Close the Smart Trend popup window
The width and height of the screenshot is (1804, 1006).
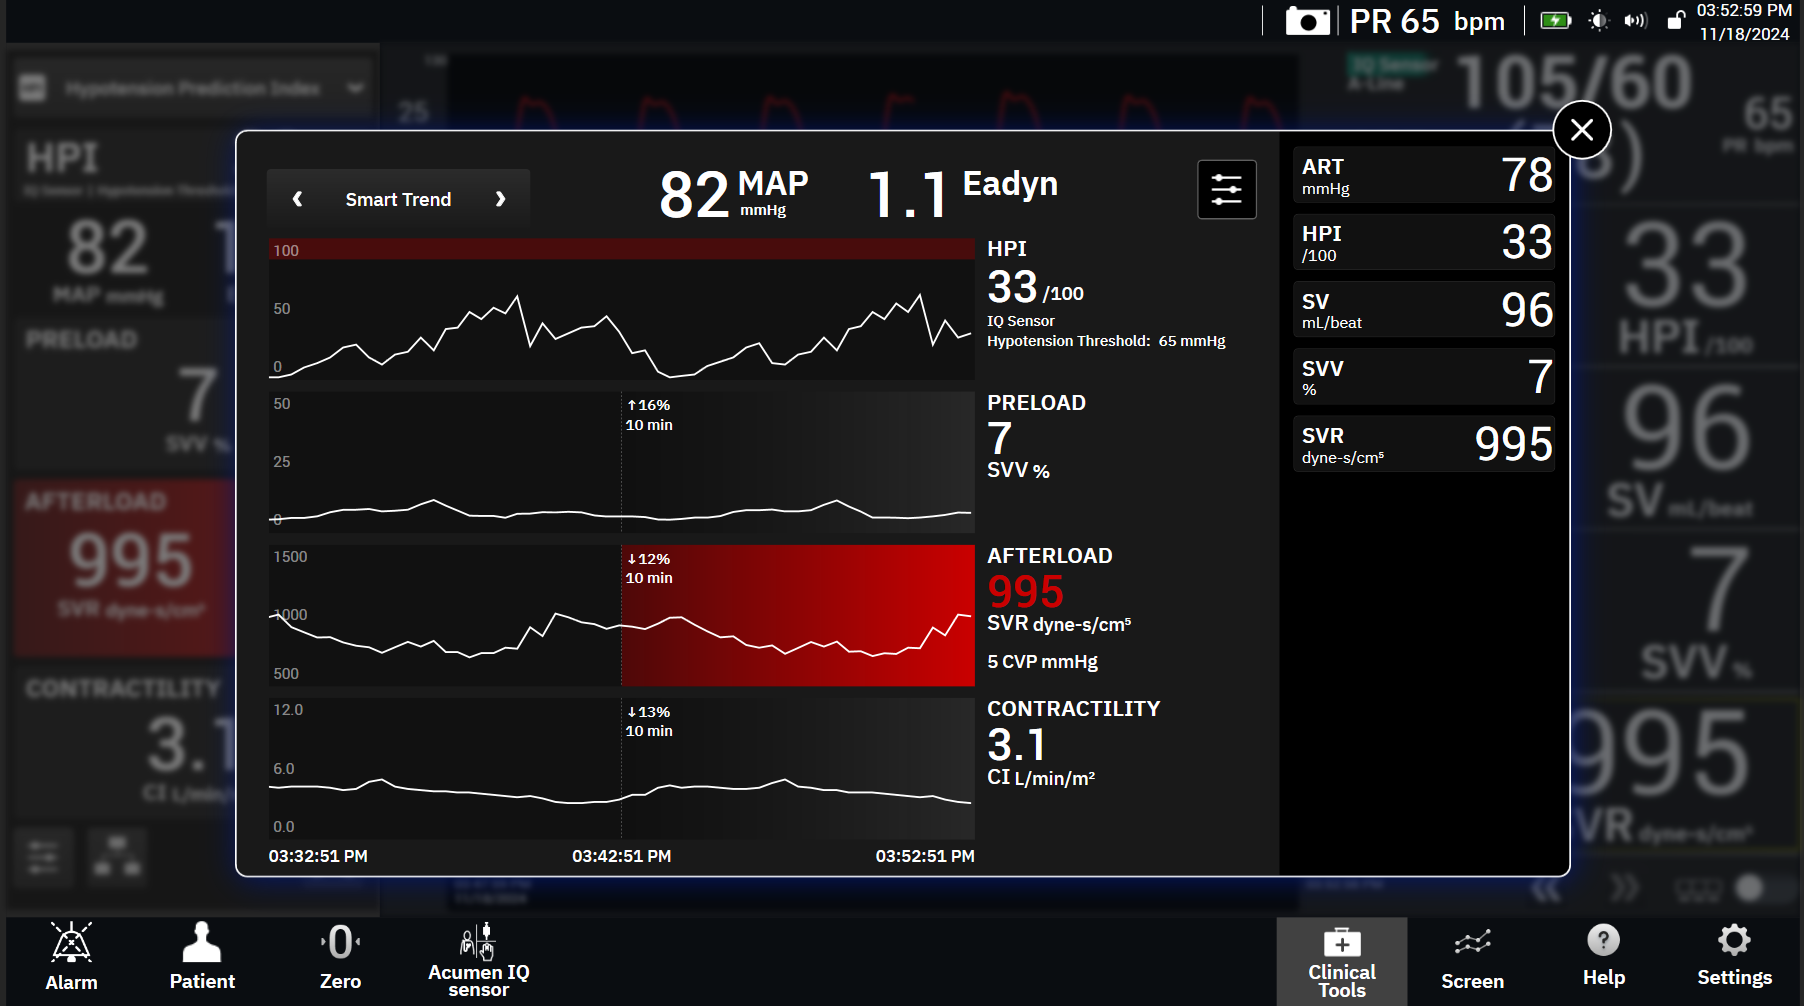(x=1581, y=130)
